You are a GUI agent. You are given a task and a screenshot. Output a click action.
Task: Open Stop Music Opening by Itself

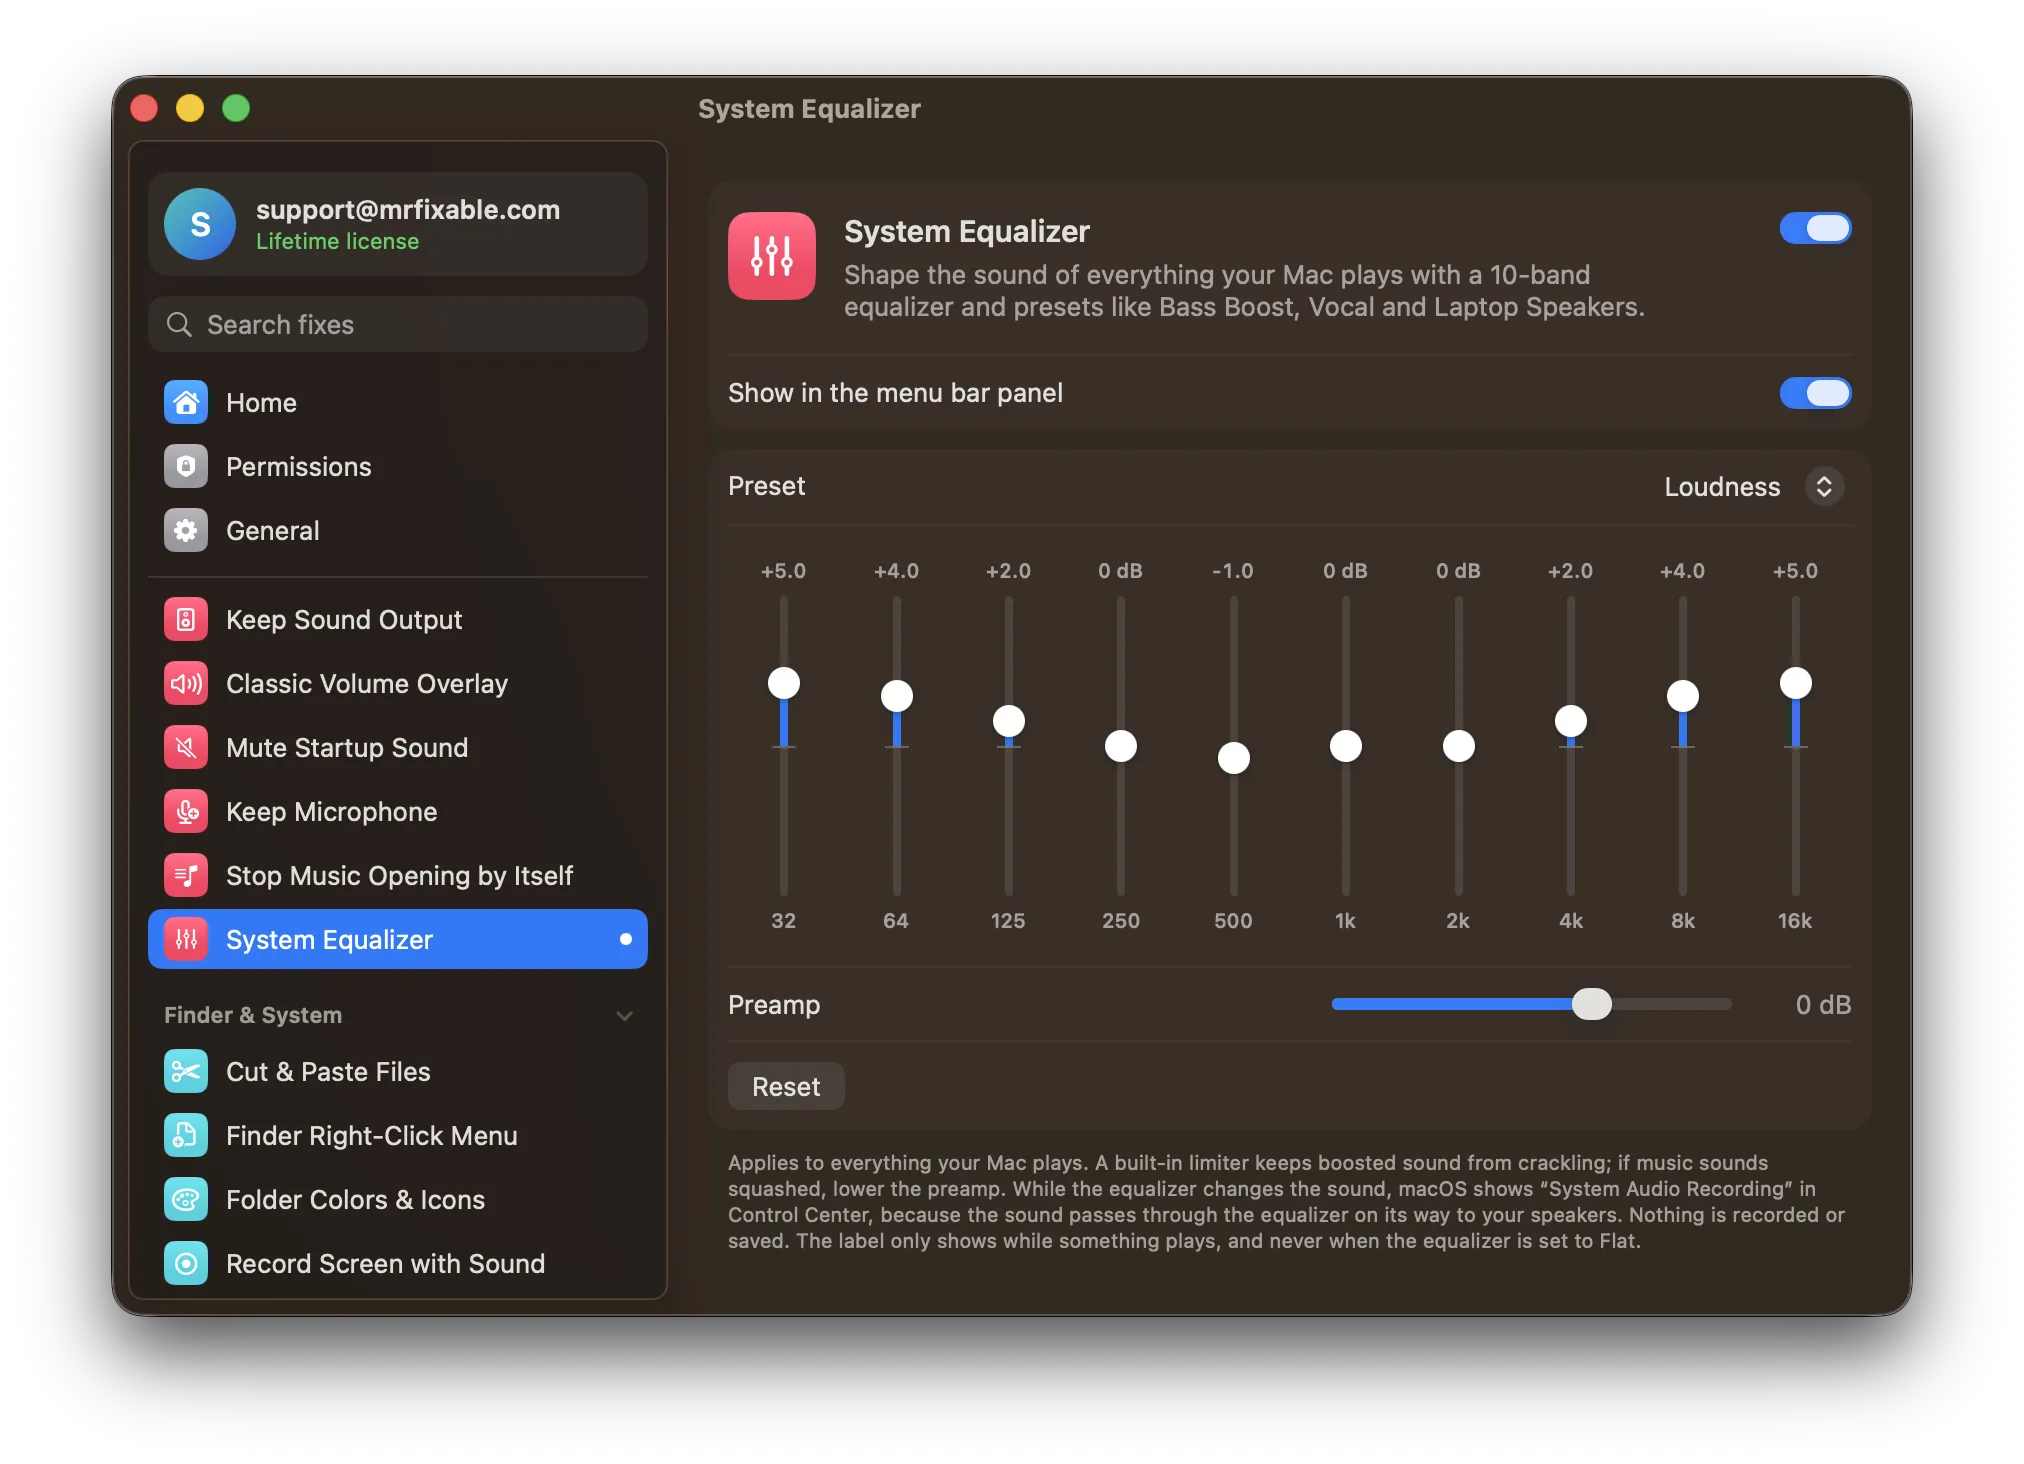coord(398,875)
